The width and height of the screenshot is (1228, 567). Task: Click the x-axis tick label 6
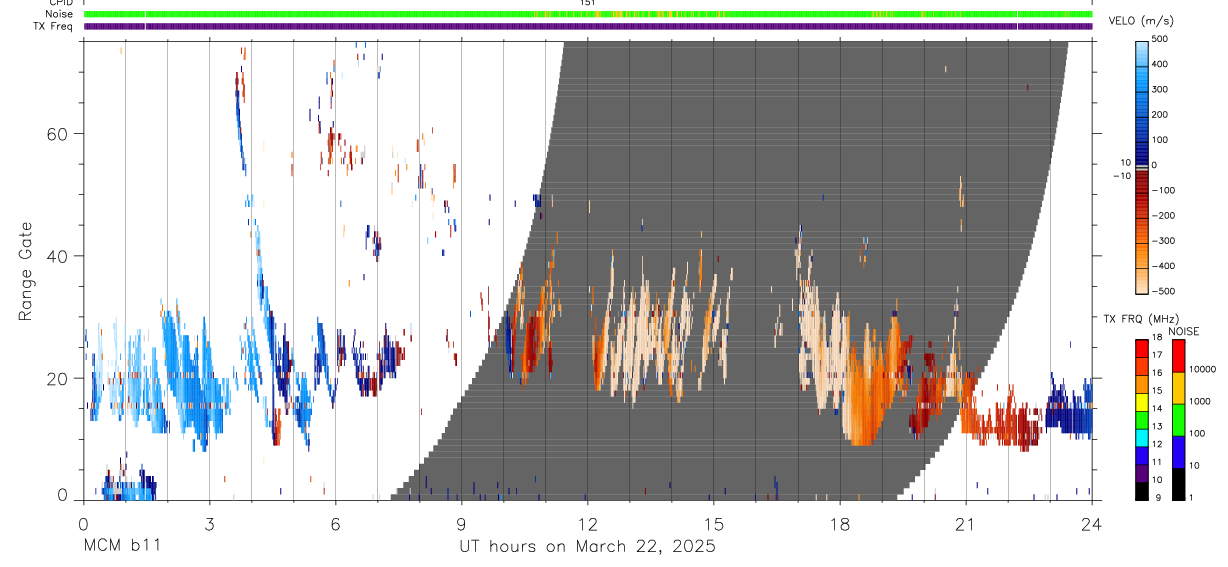coord(335,523)
